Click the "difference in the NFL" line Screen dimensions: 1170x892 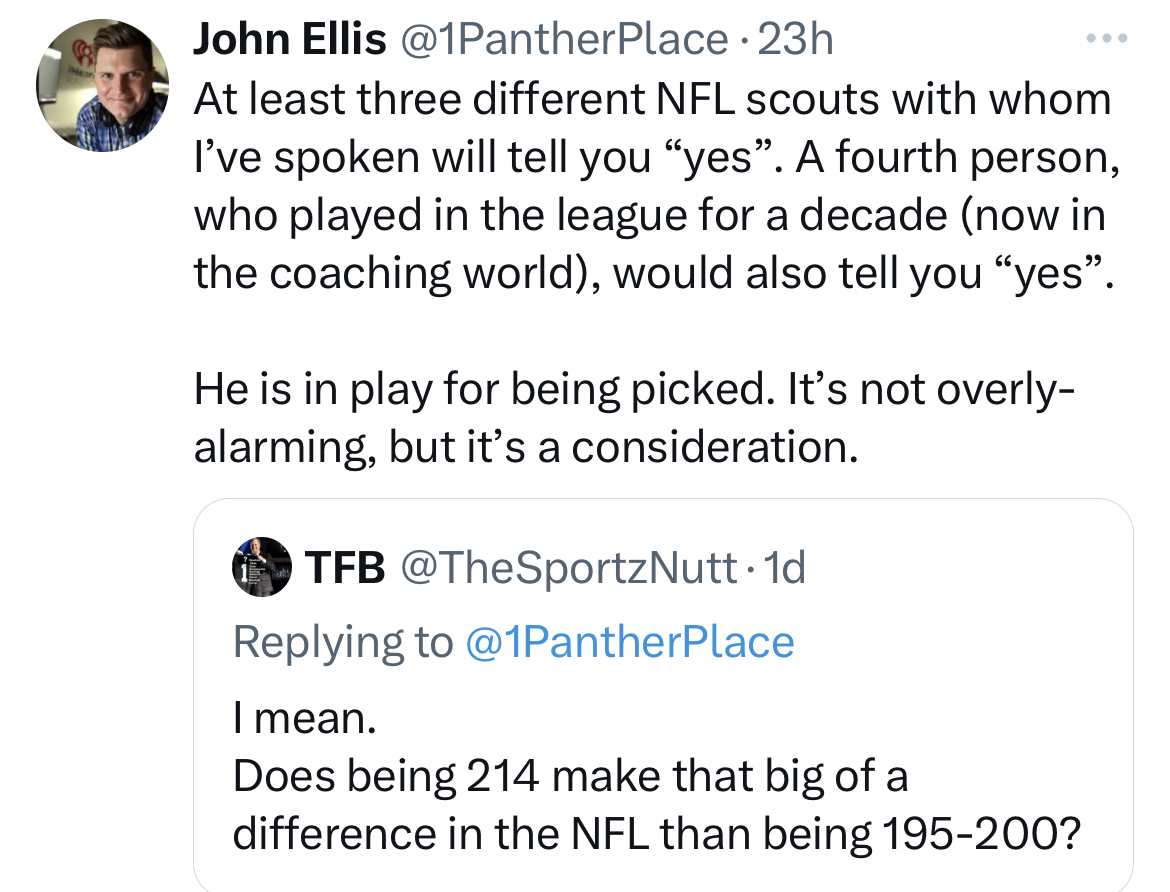click(657, 834)
